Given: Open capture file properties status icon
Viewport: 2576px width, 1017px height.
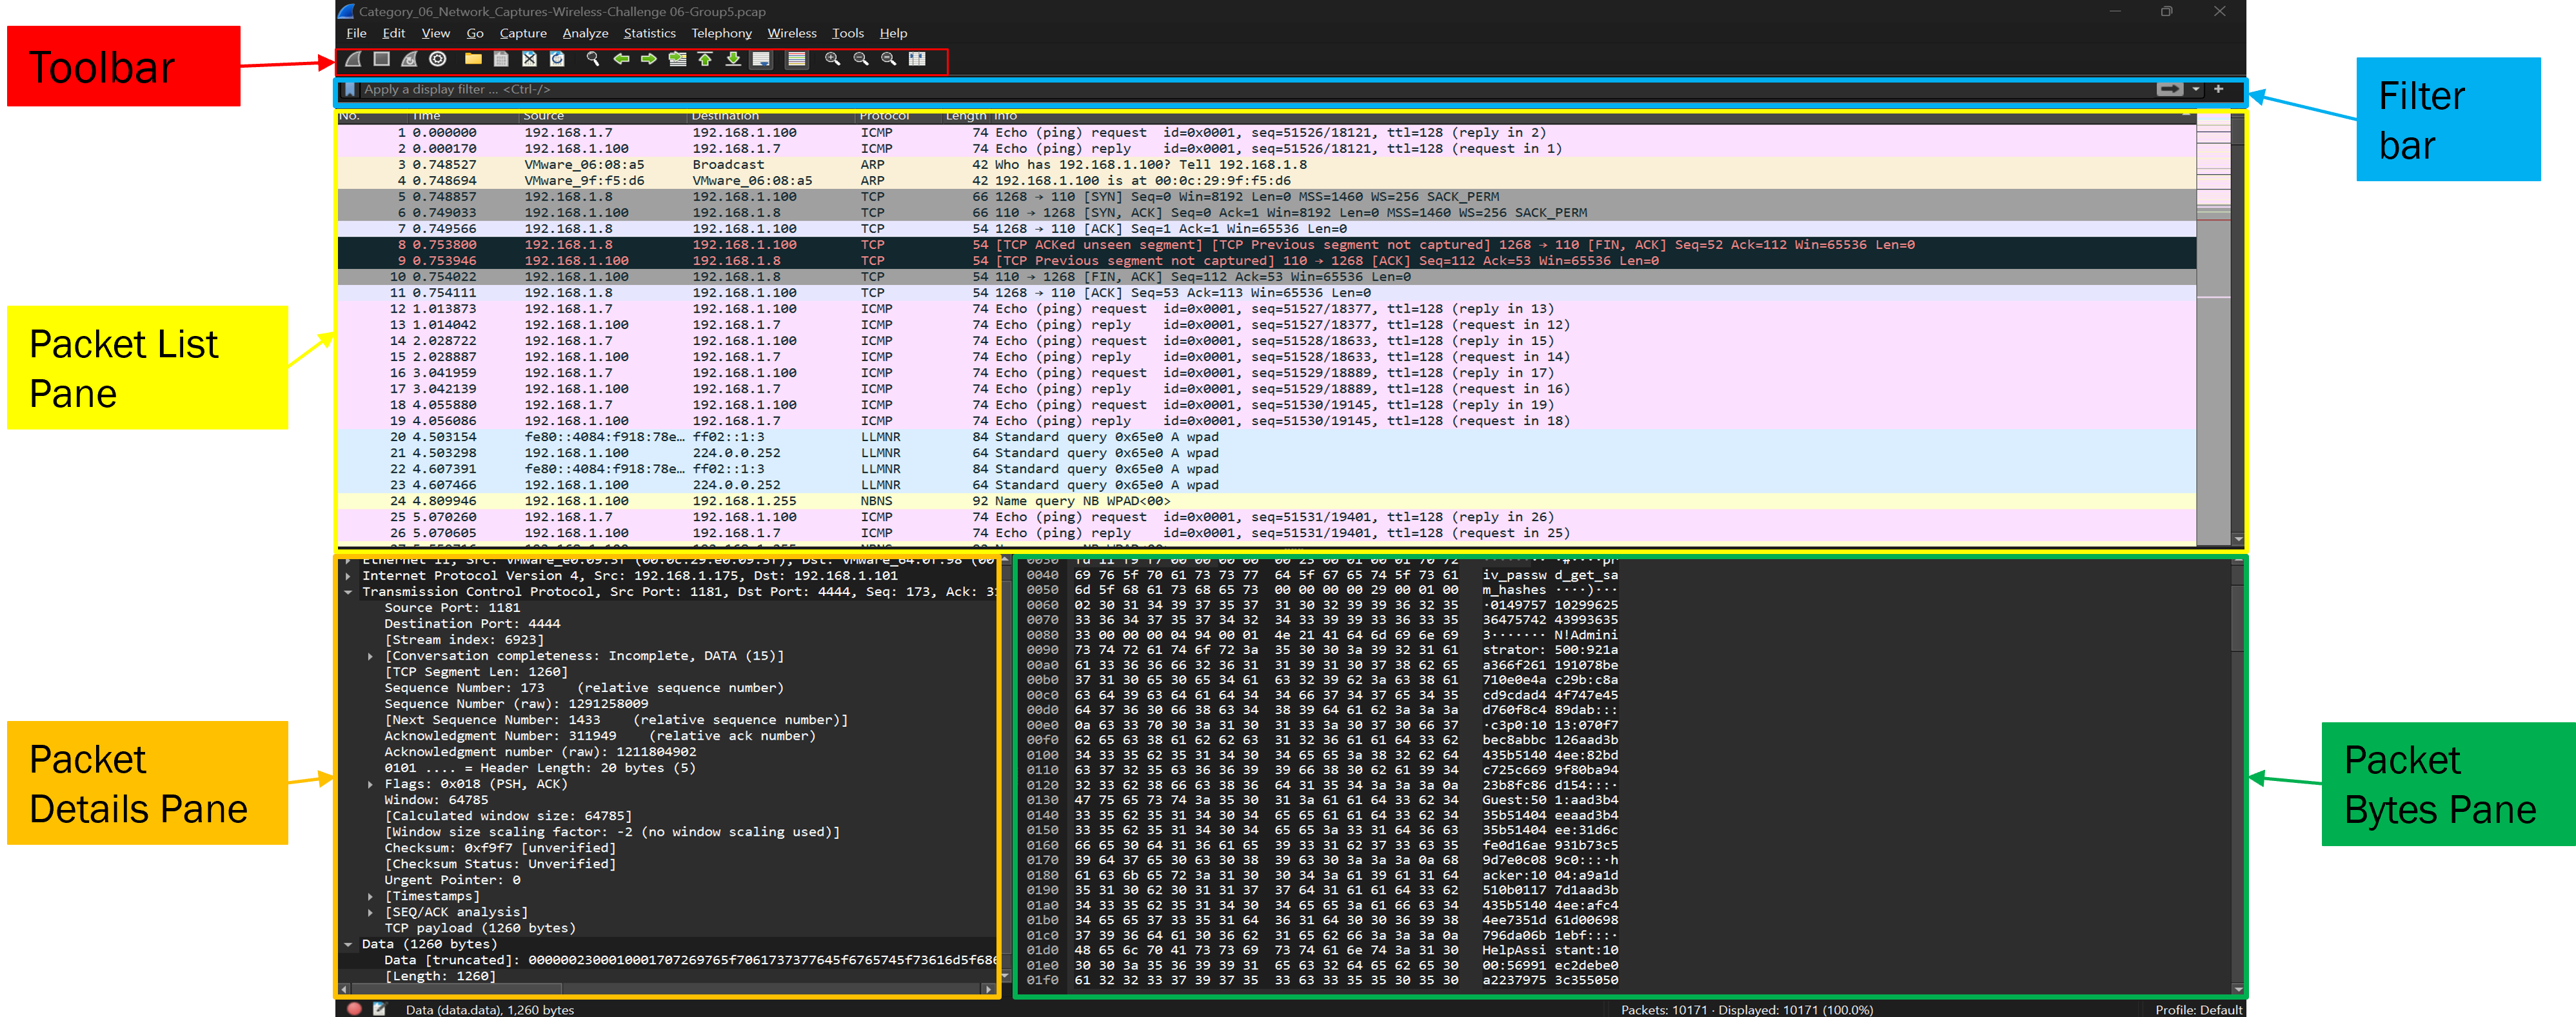Looking at the screenshot, I should 379,1009.
